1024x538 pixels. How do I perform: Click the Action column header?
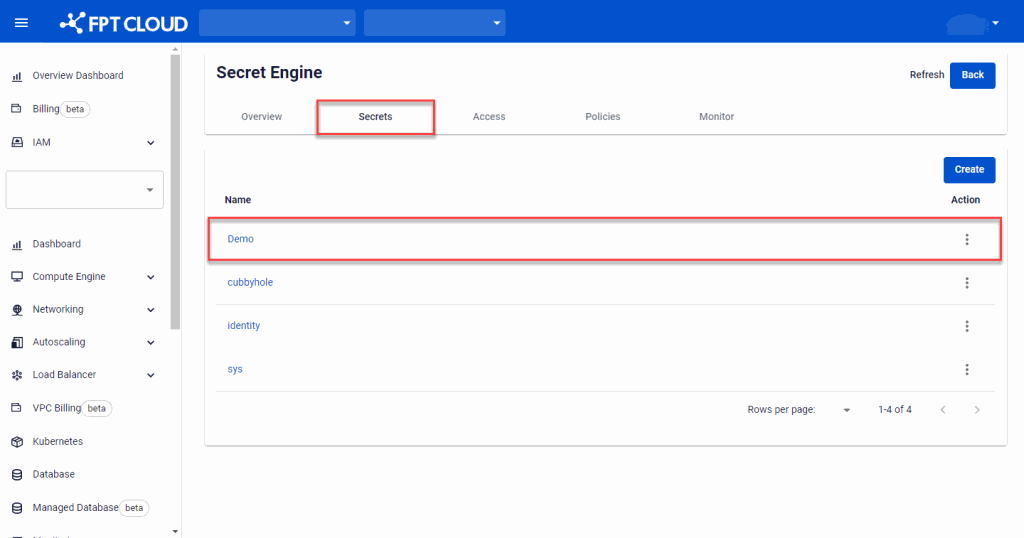965,200
